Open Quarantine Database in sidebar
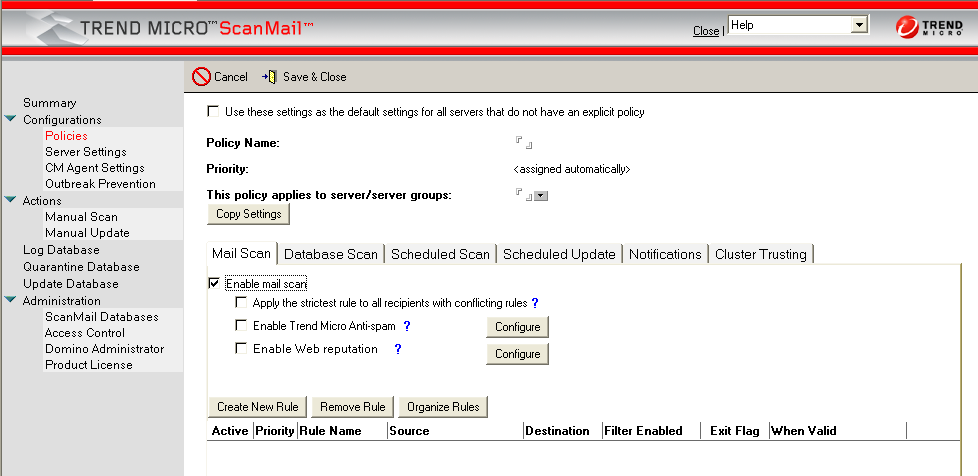 click(x=81, y=267)
